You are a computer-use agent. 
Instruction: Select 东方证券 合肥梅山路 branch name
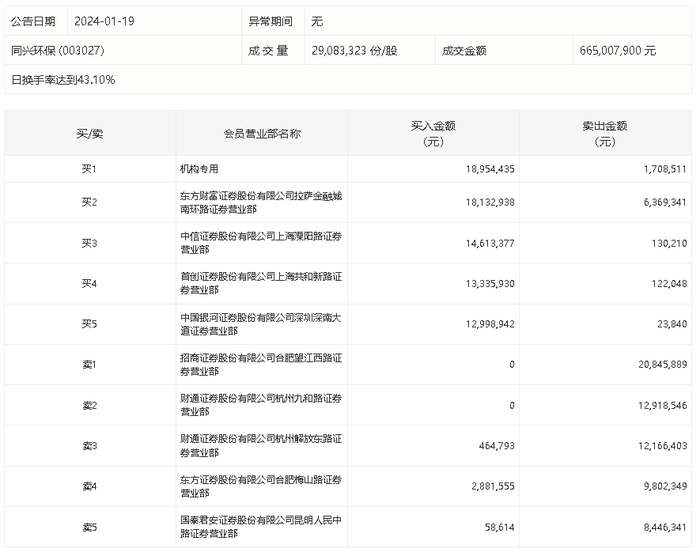pos(261,486)
